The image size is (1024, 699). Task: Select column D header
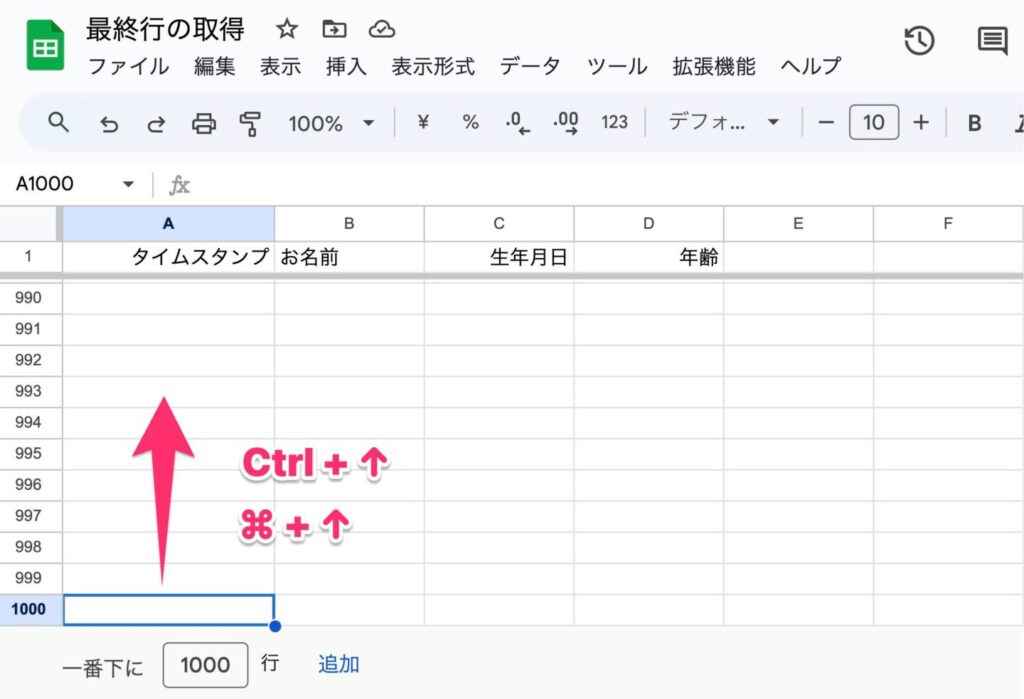point(648,223)
